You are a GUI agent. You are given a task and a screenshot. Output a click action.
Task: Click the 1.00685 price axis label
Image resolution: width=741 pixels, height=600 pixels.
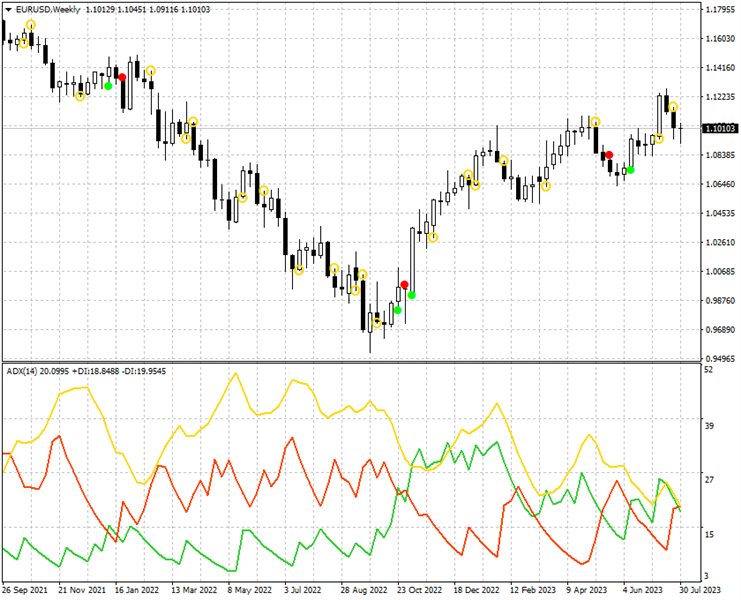click(x=720, y=271)
